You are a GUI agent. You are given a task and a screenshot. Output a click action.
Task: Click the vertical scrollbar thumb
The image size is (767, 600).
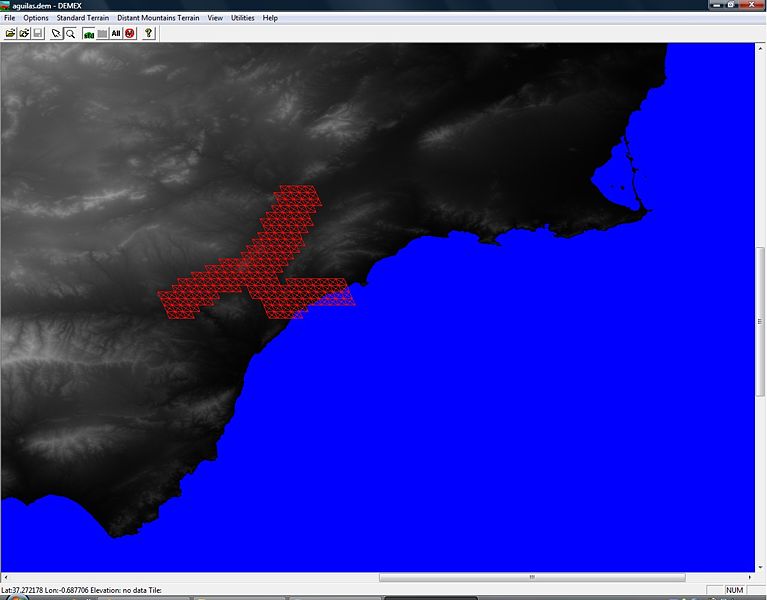pos(760,320)
